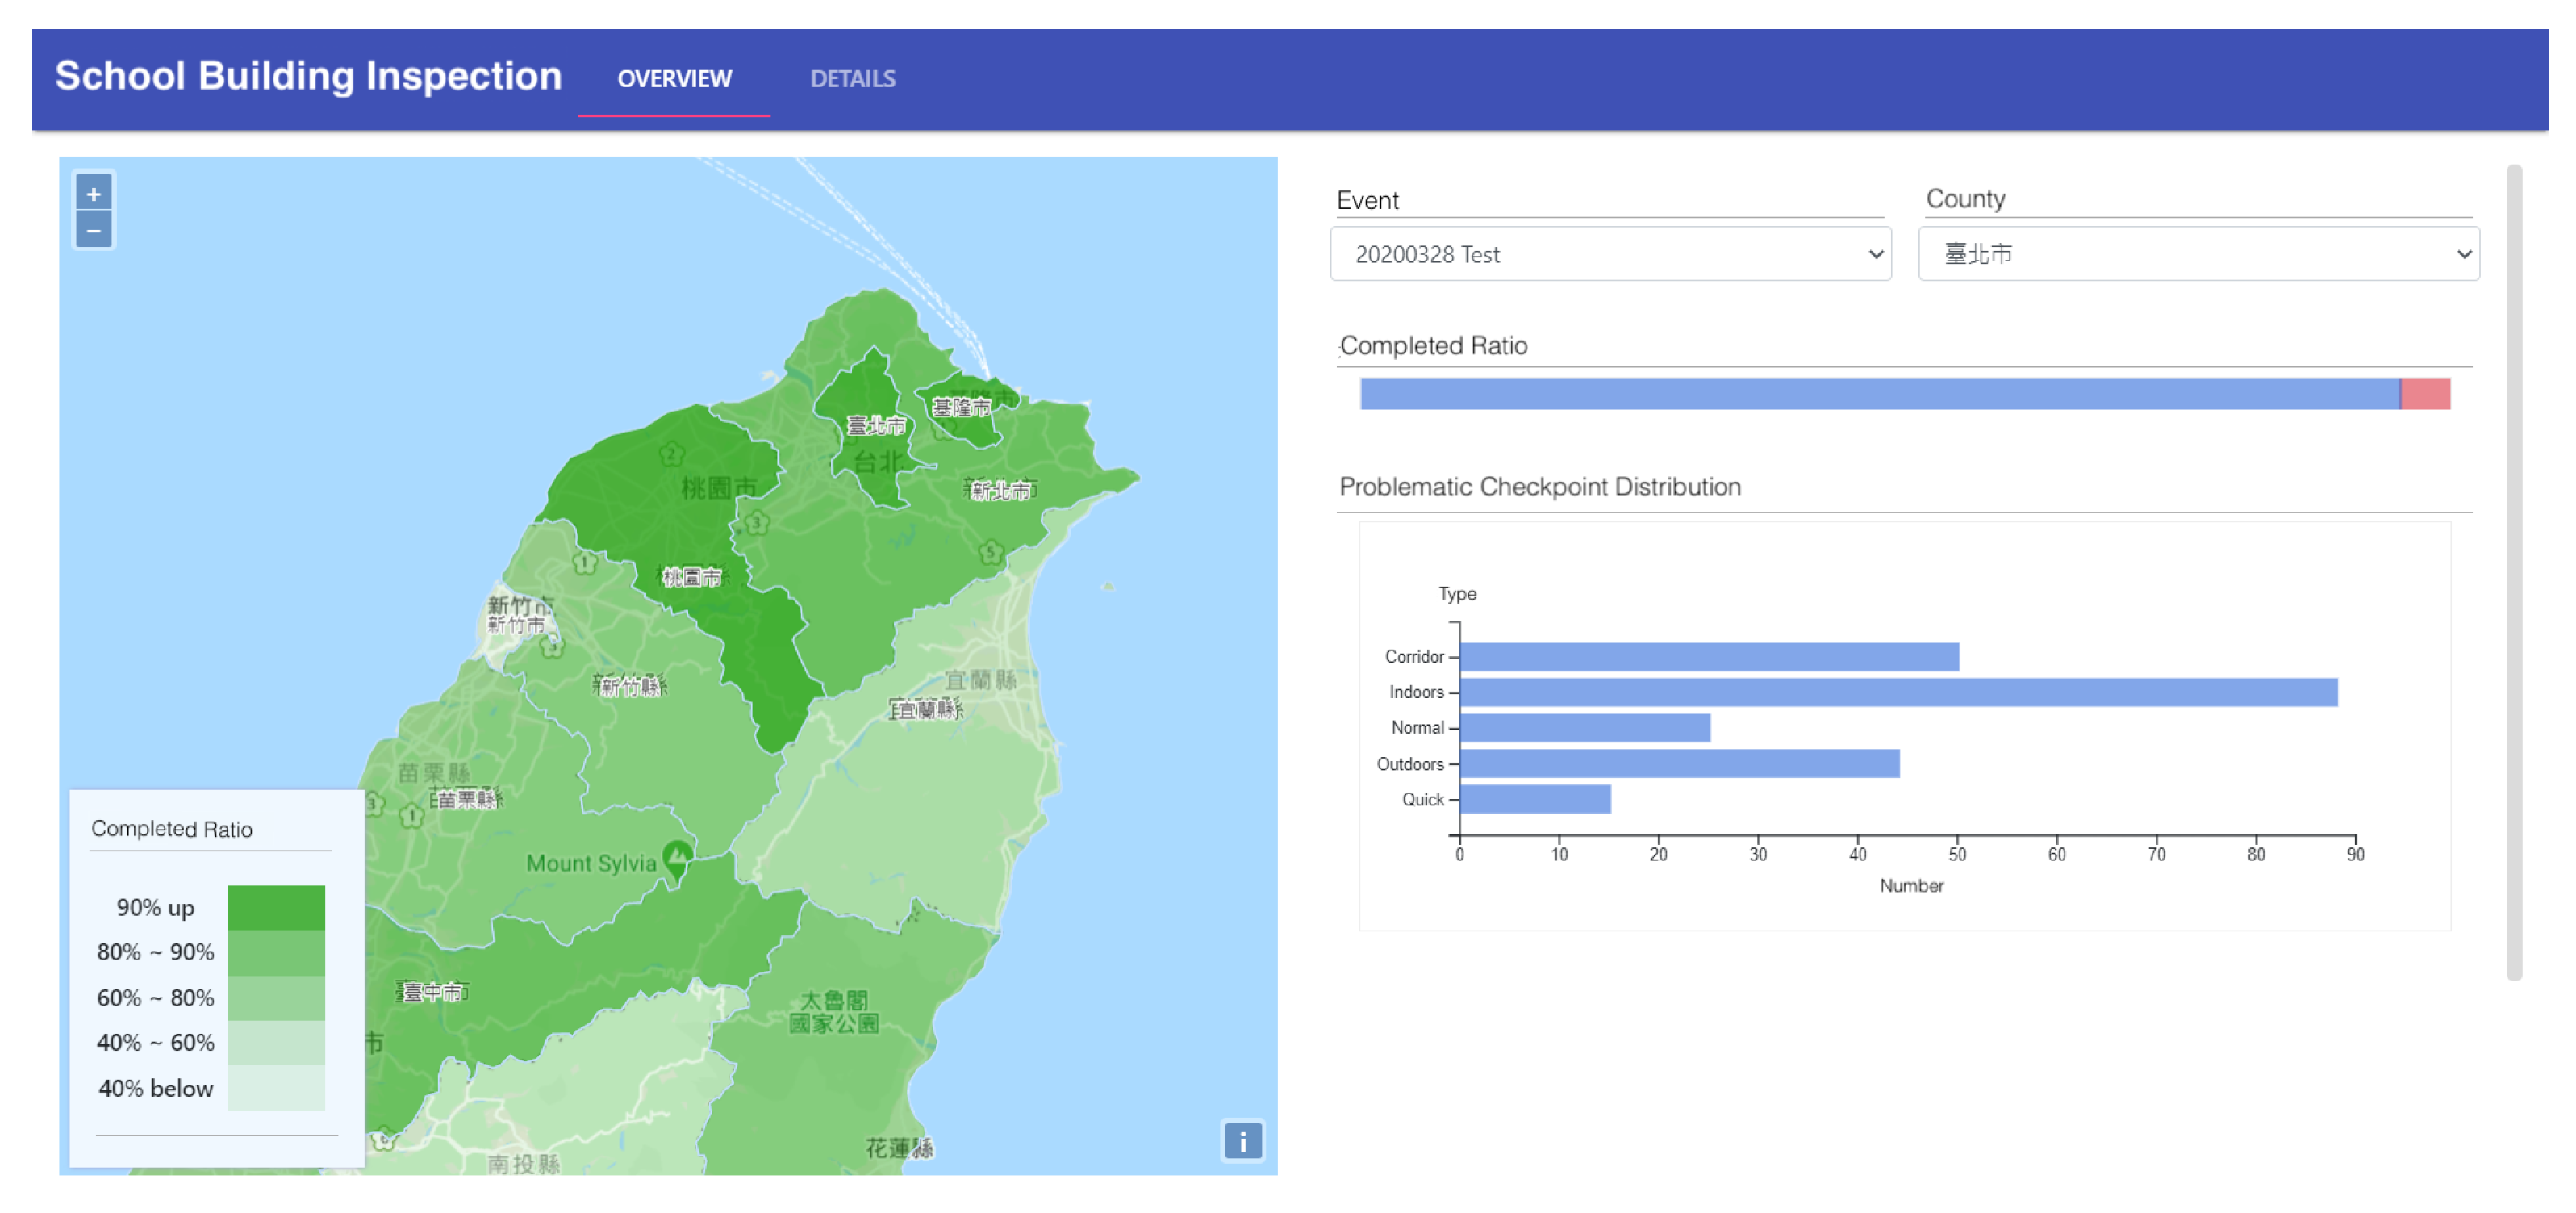Click the Indoors bar in the chart

(x=1897, y=692)
